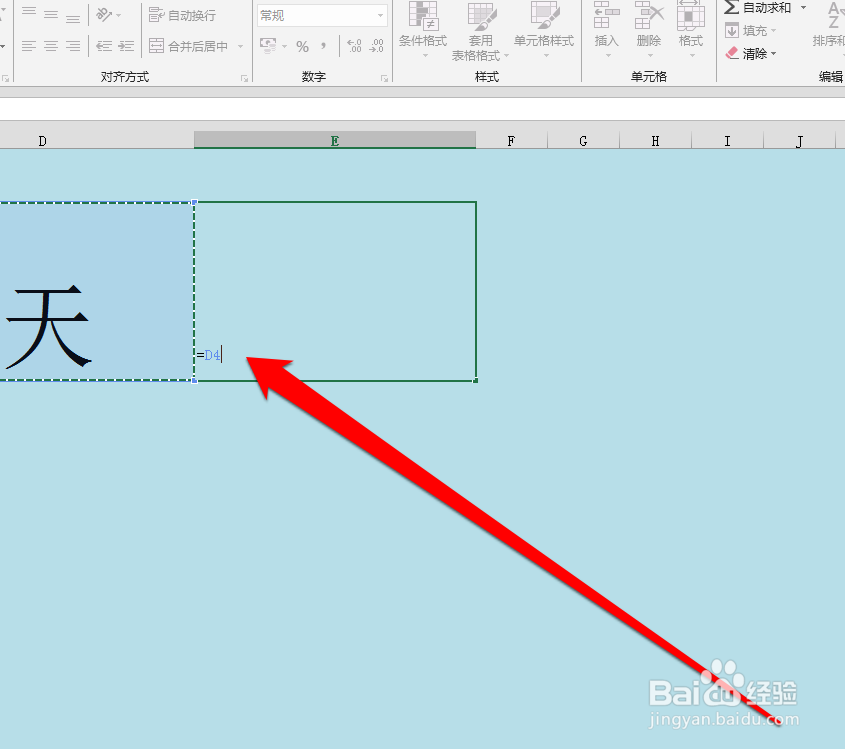This screenshot has height=749, width=845.
Task: Increase decimal places
Action: [x=354, y=46]
